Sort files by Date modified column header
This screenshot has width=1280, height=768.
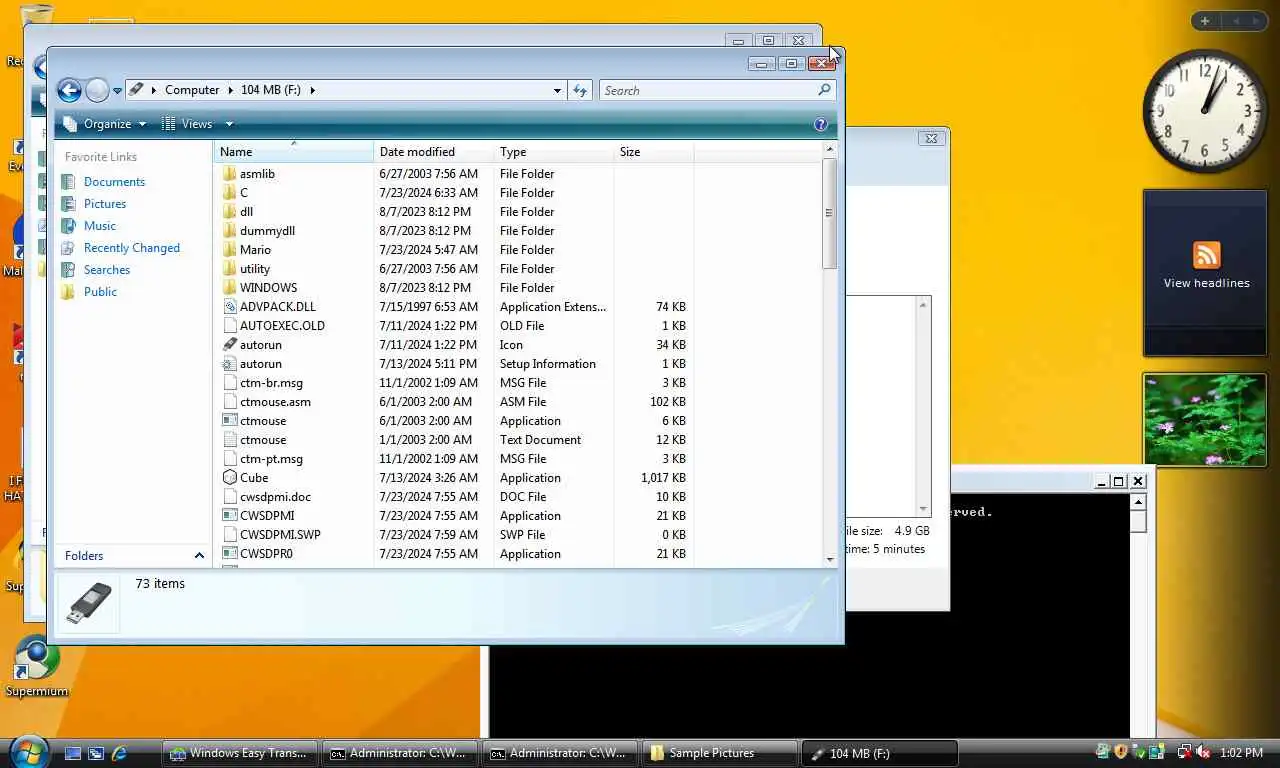(x=434, y=152)
